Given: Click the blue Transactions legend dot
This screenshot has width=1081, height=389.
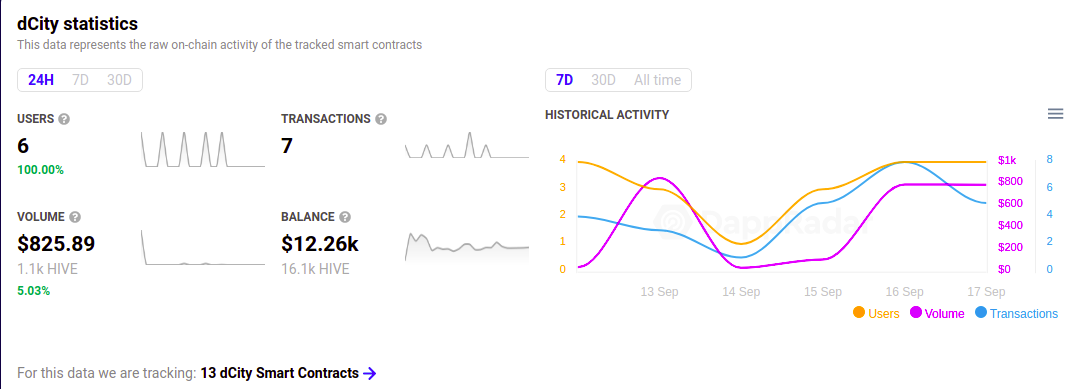Looking at the screenshot, I should 981,312.
